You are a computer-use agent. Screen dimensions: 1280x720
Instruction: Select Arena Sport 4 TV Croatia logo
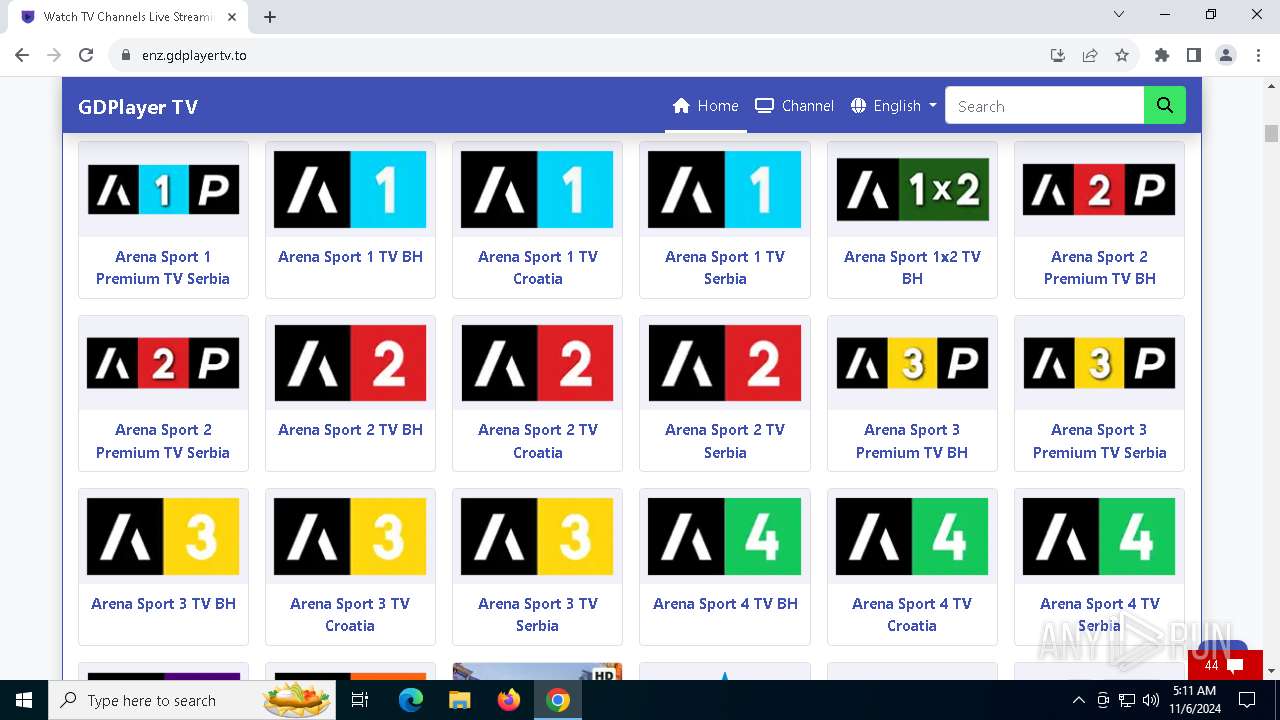[x=912, y=537]
